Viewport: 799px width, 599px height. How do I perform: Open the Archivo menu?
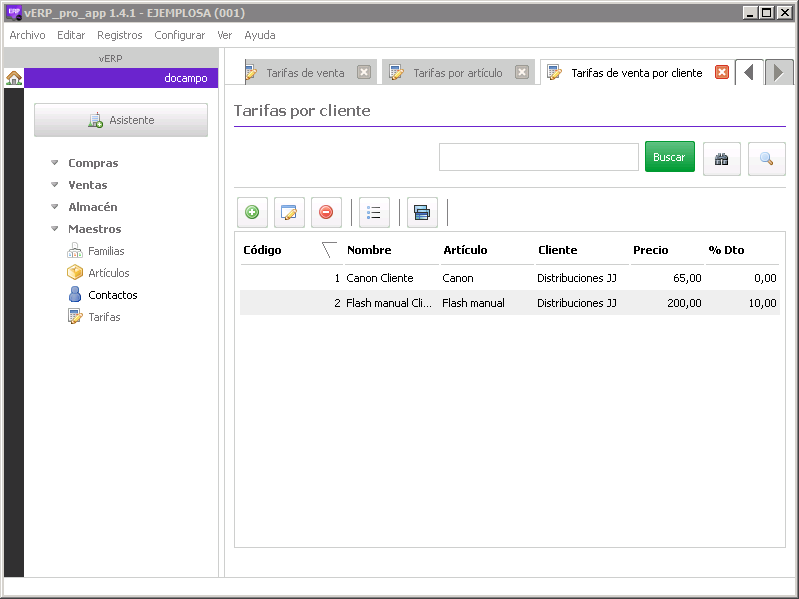(28, 35)
